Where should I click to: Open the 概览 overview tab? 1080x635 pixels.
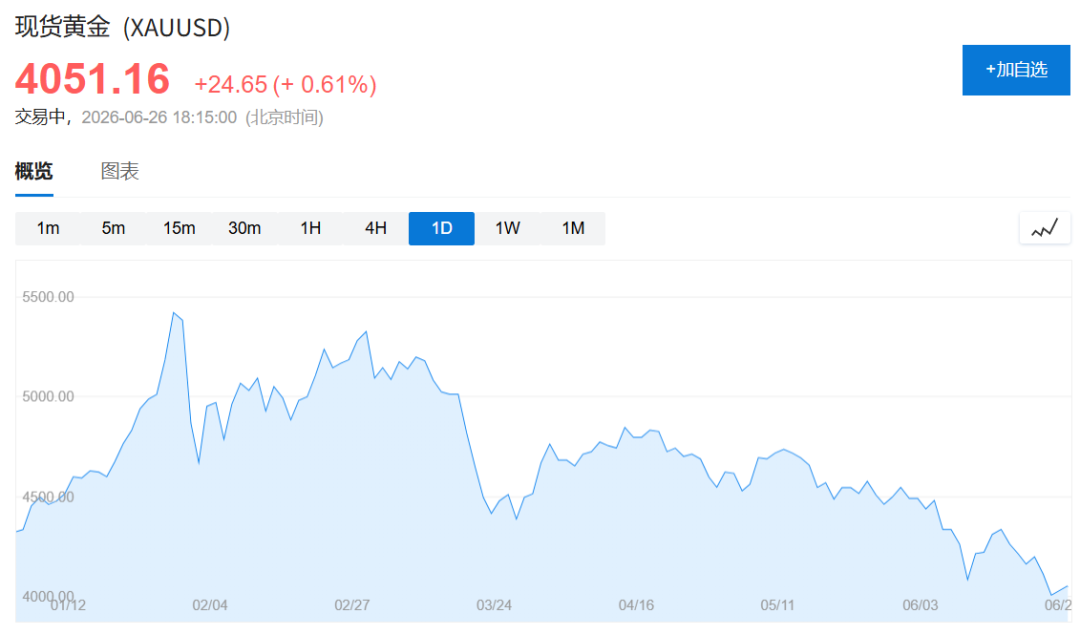(34, 171)
